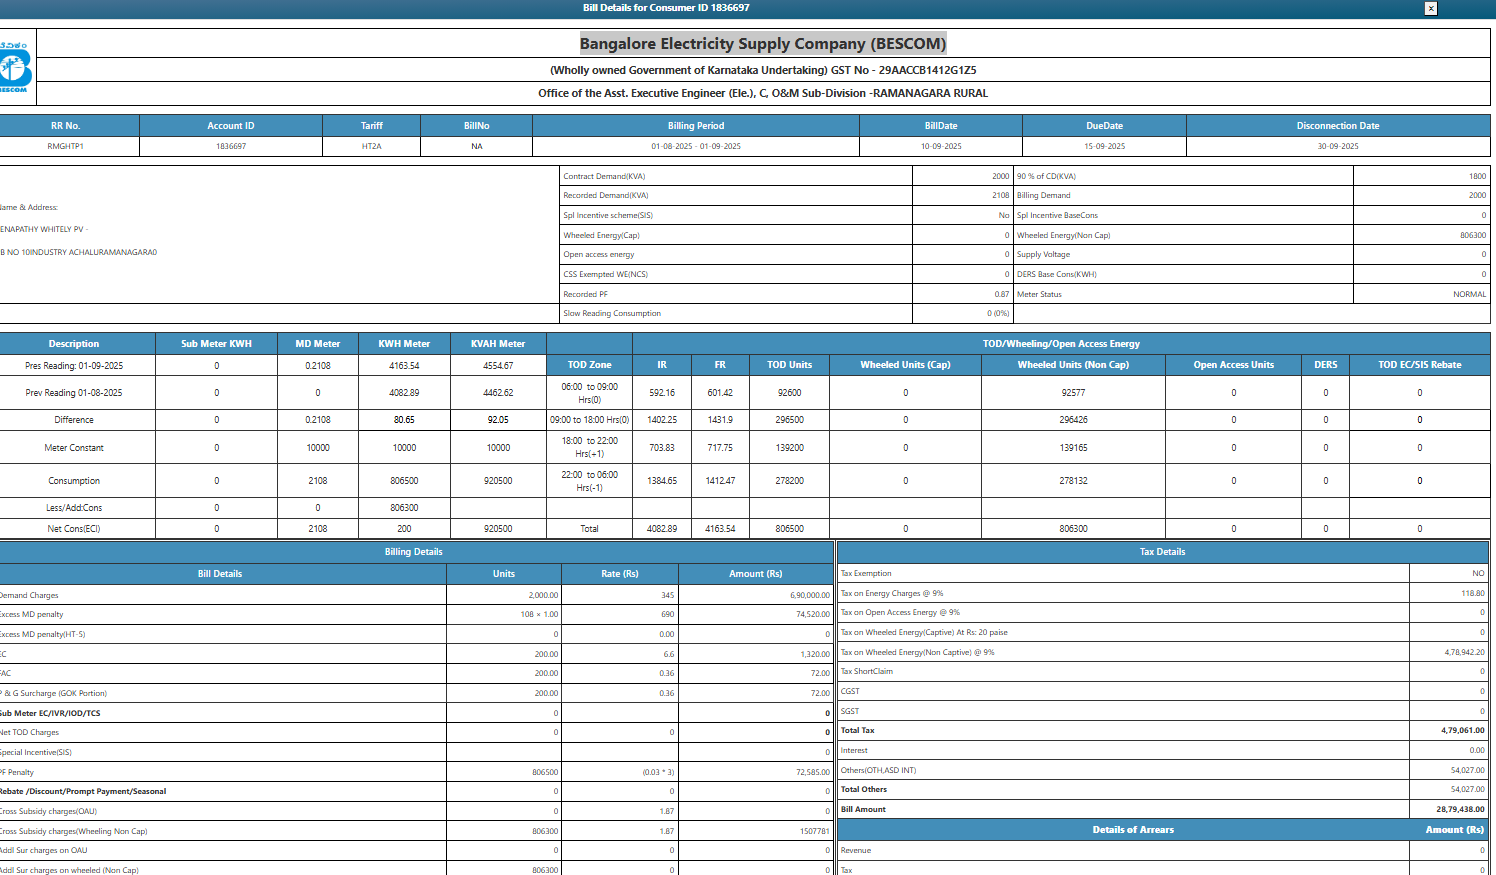The image size is (1496, 875).
Task: Click the 'Recorded Demand(KVA)' label
Action: pyautogui.click(x=606, y=196)
